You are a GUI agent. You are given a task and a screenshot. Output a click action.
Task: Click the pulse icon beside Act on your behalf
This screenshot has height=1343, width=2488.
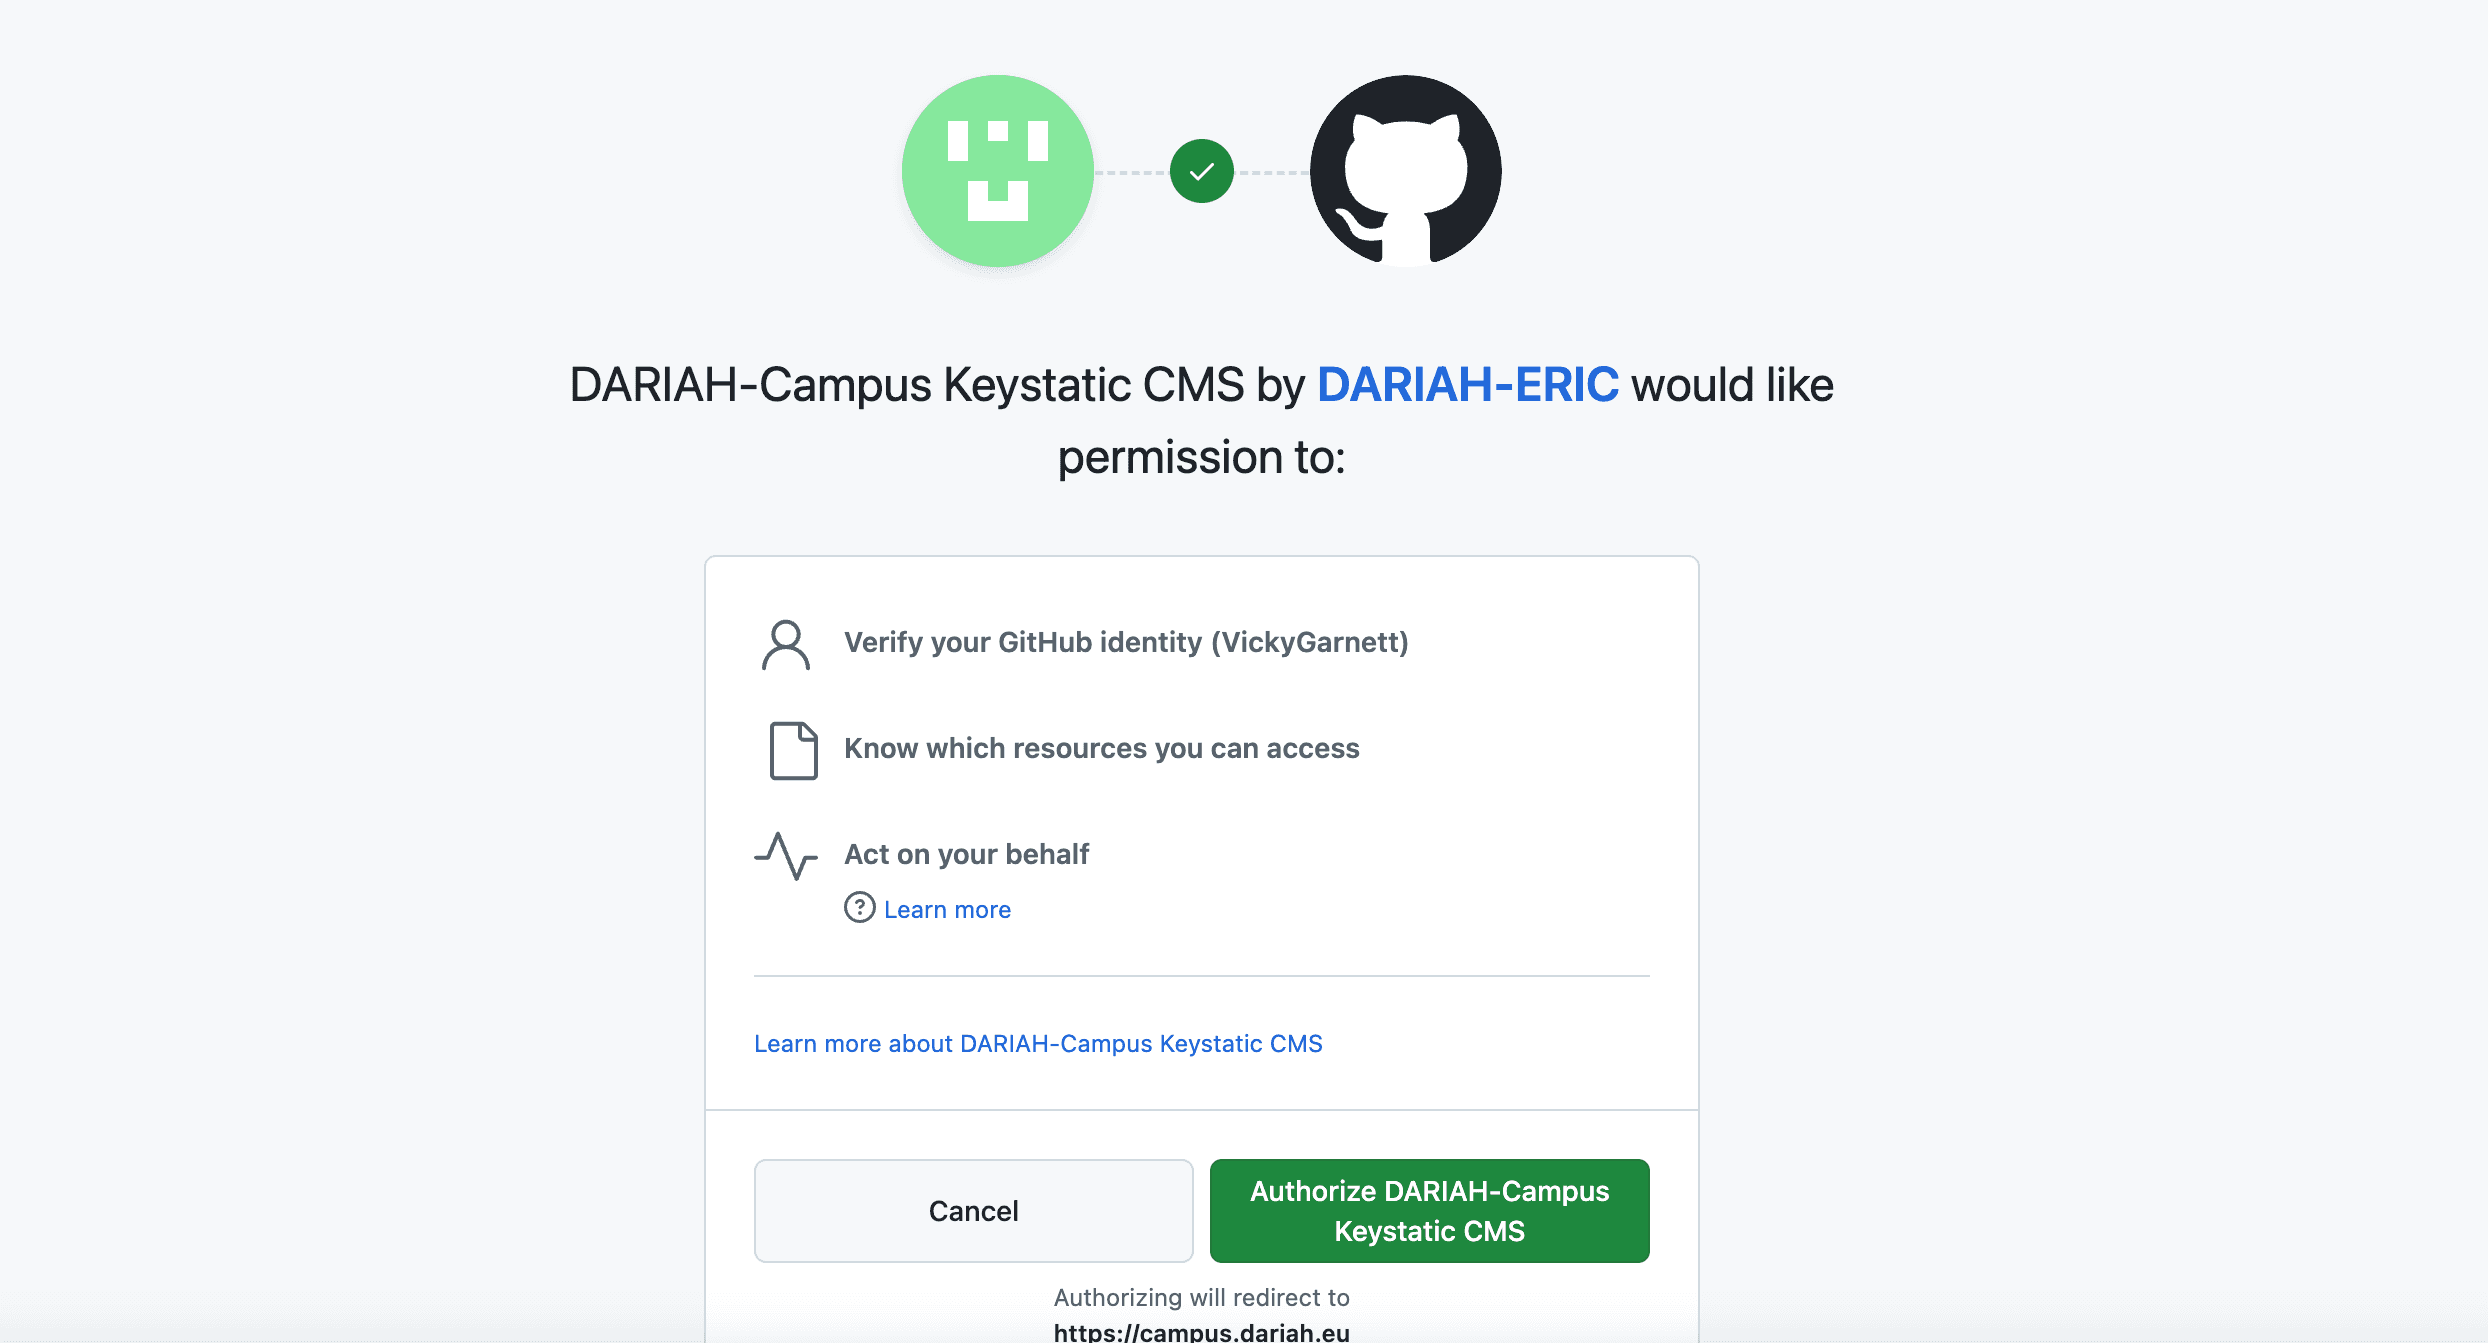[786, 856]
